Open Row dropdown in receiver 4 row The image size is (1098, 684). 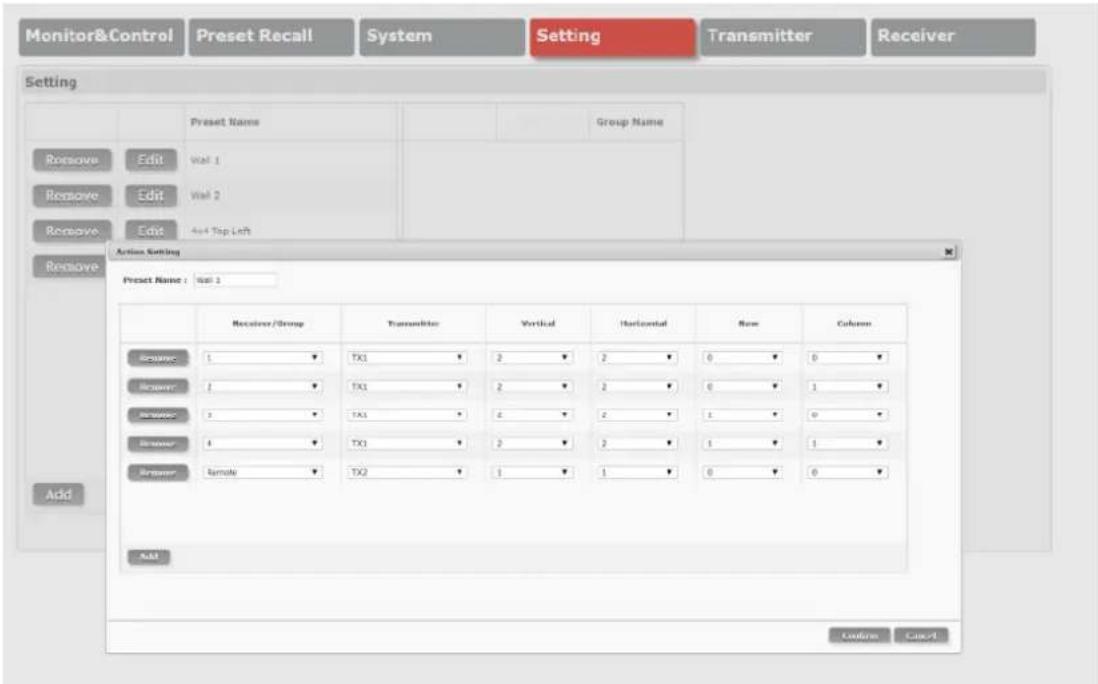point(743,443)
